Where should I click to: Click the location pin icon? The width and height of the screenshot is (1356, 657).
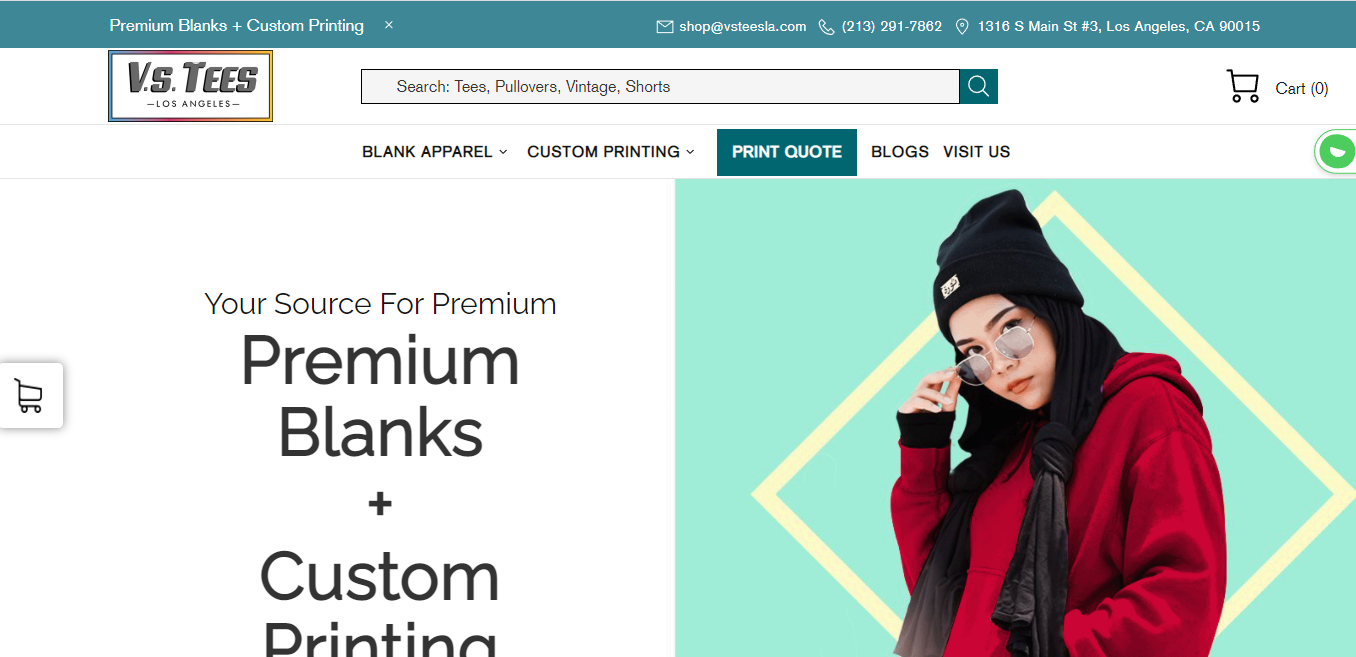962,27
